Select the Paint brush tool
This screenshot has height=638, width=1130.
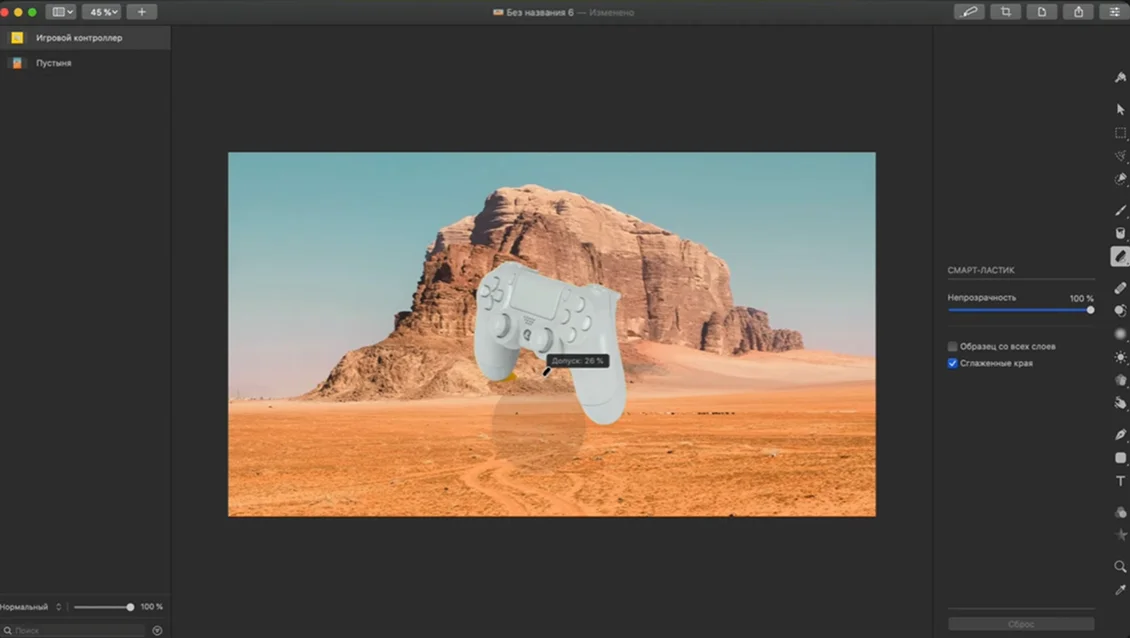point(1120,210)
